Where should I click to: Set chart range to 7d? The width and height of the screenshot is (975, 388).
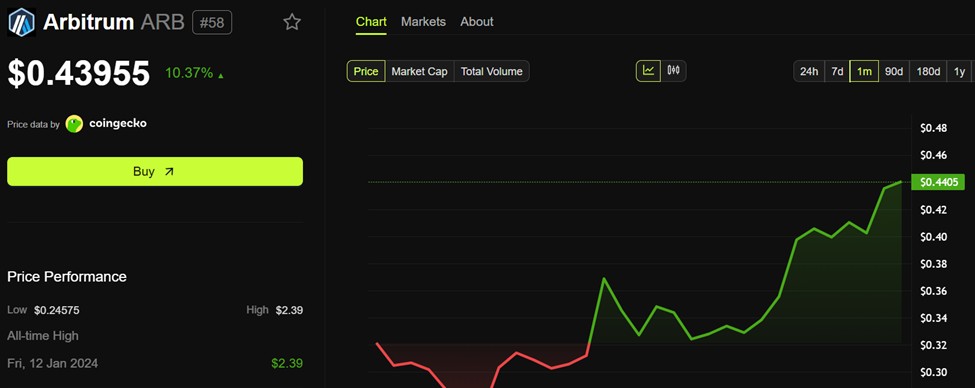[837, 72]
